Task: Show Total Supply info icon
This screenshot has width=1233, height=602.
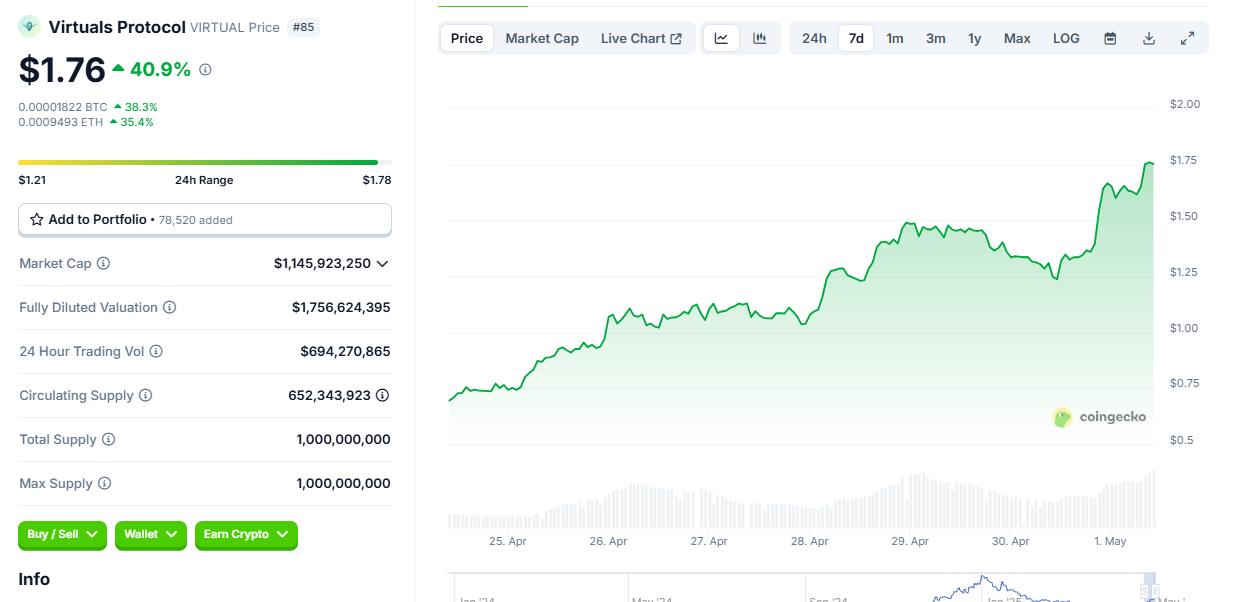Action: [x=108, y=439]
